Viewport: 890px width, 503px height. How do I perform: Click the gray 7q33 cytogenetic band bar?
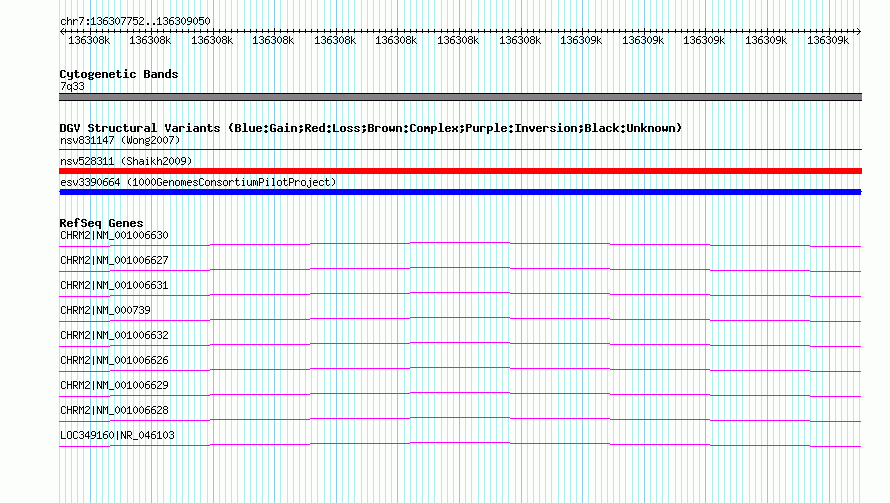(460, 97)
